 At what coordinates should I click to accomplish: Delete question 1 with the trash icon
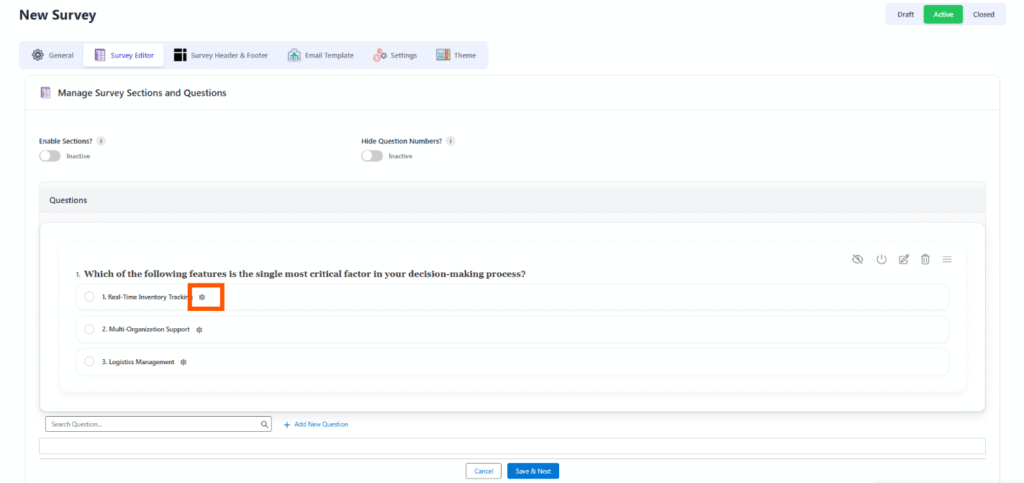(x=925, y=259)
